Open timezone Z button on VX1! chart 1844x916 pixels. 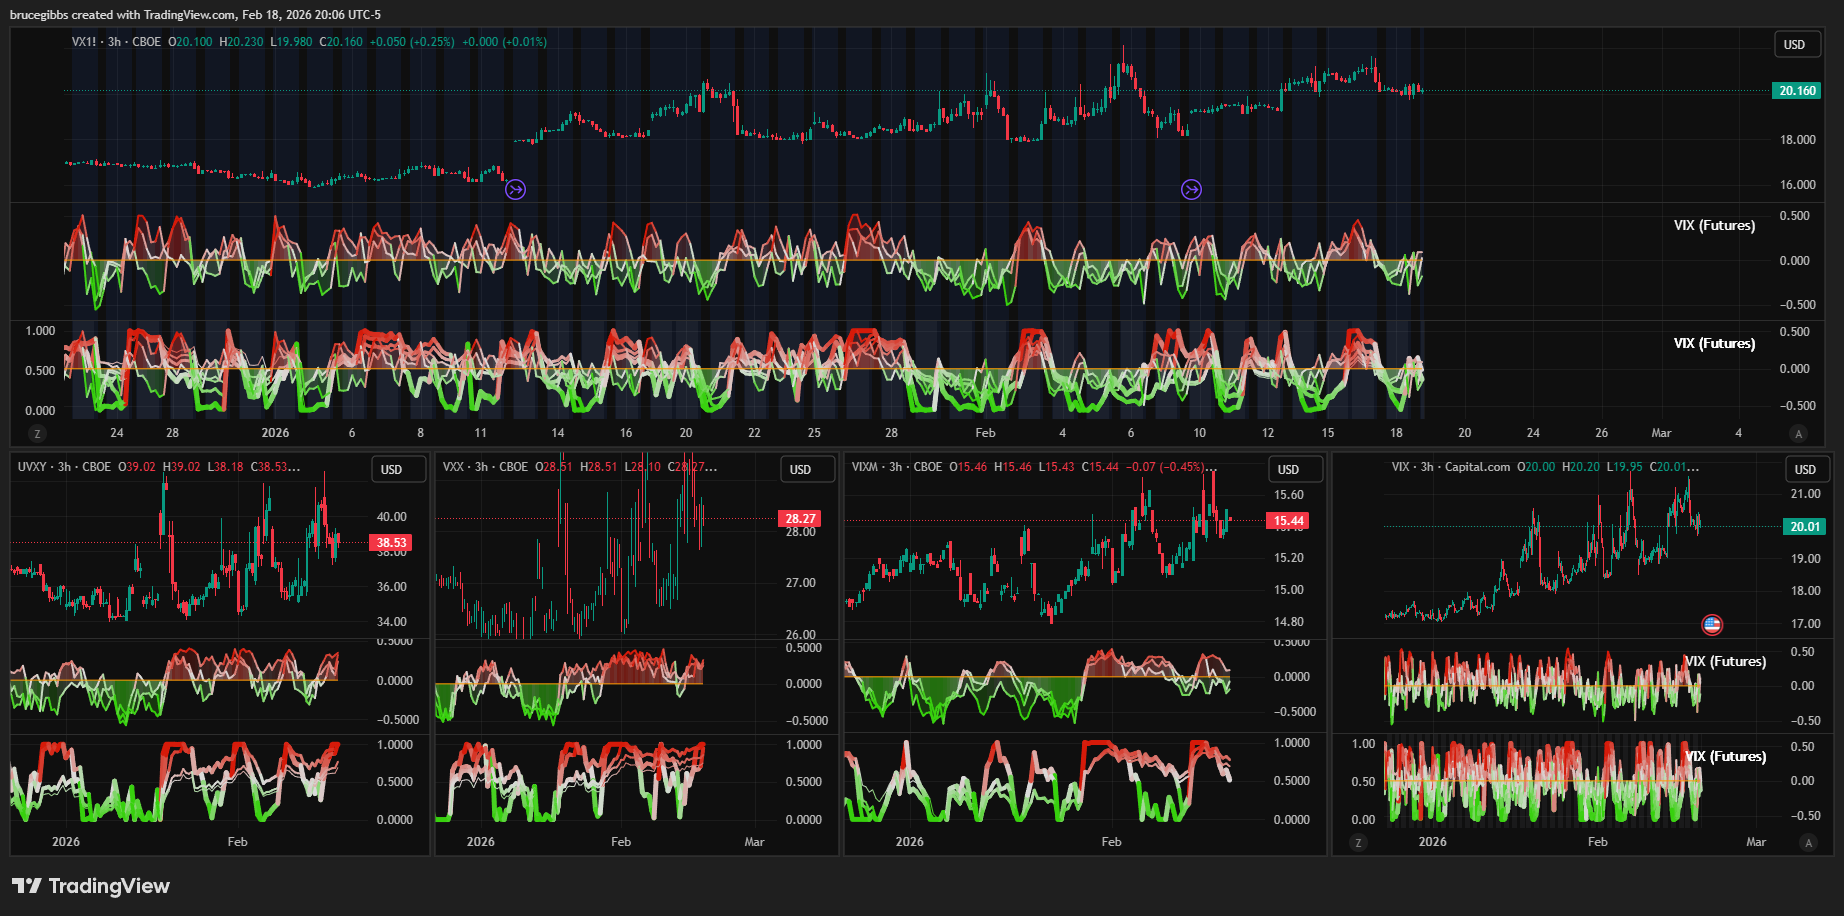[37, 434]
